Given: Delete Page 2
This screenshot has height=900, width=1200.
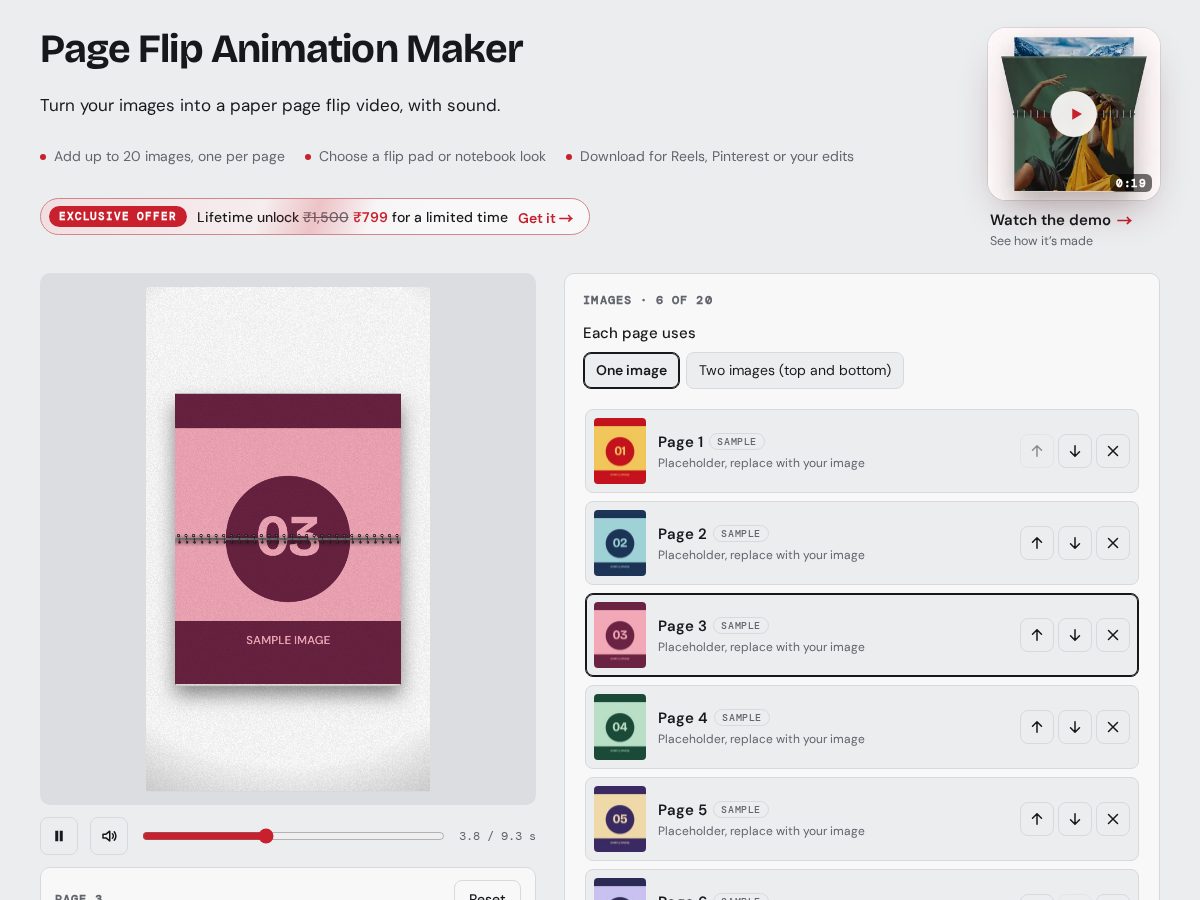Looking at the screenshot, I should click(1113, 543).
